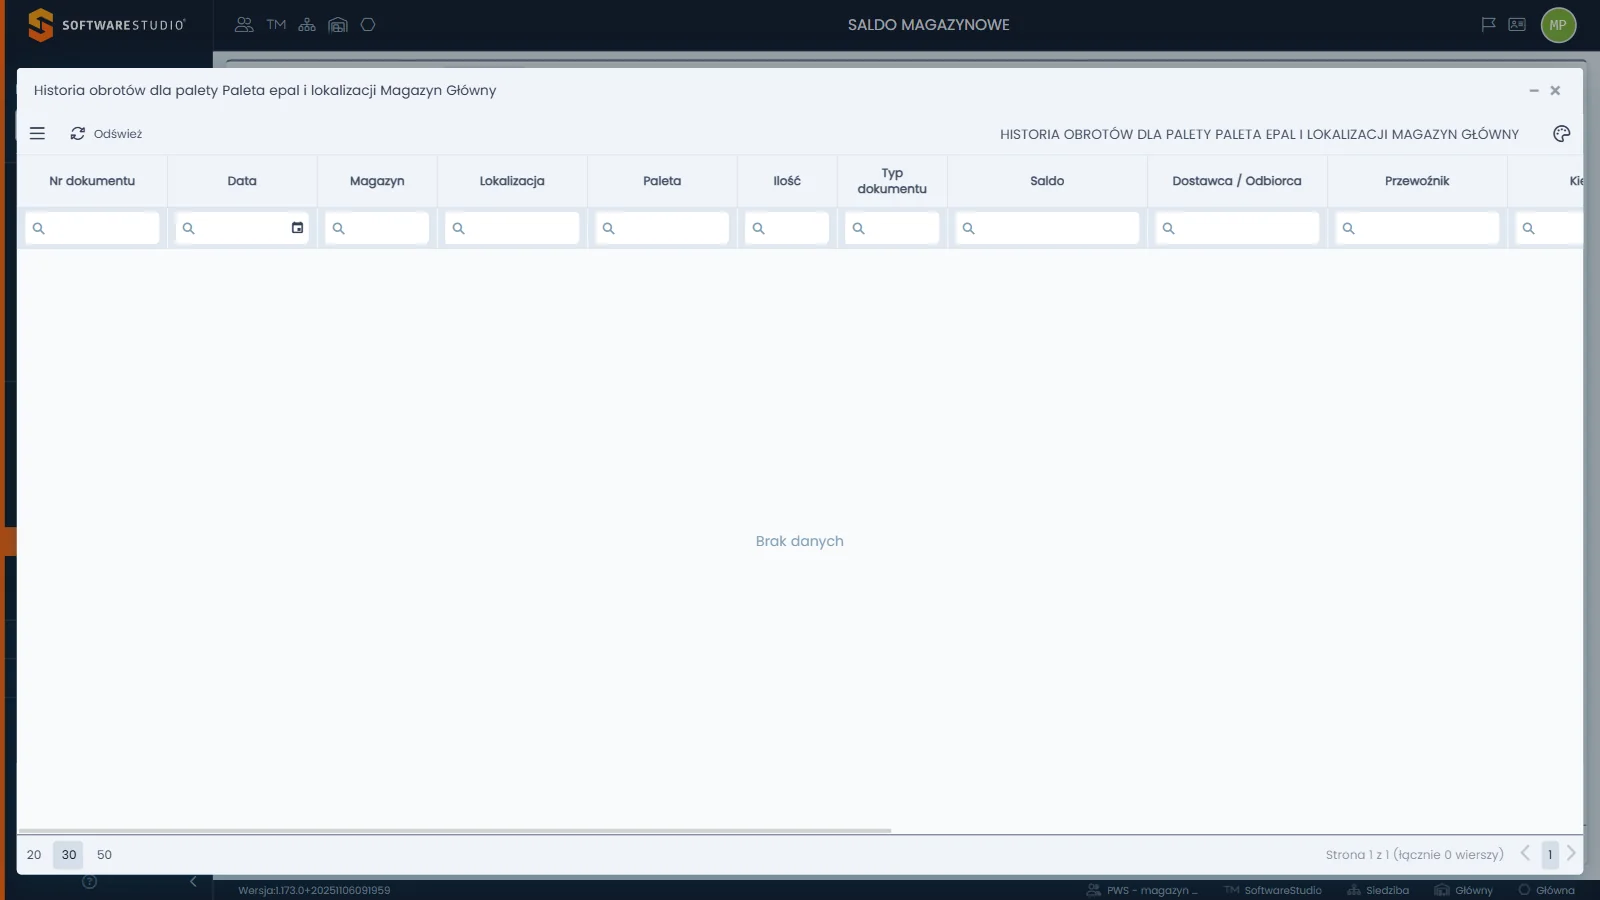The height and width of the screenshot is (900, 1600).
Task: Click the Typ dokumentu filter field
Action: tap(892, 228)
